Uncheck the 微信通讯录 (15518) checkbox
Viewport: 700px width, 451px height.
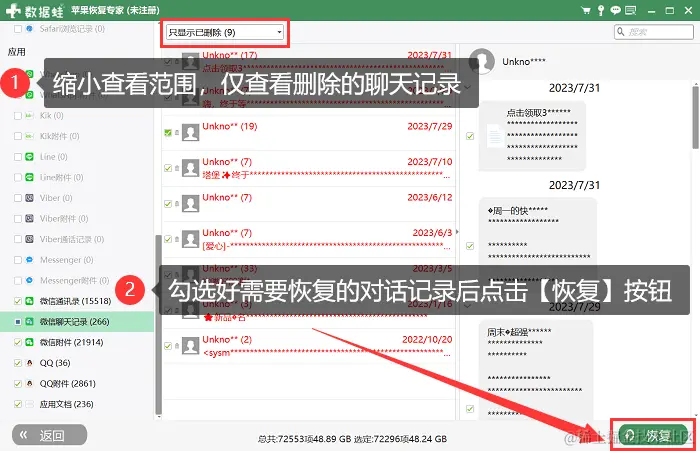pos(18,301)
